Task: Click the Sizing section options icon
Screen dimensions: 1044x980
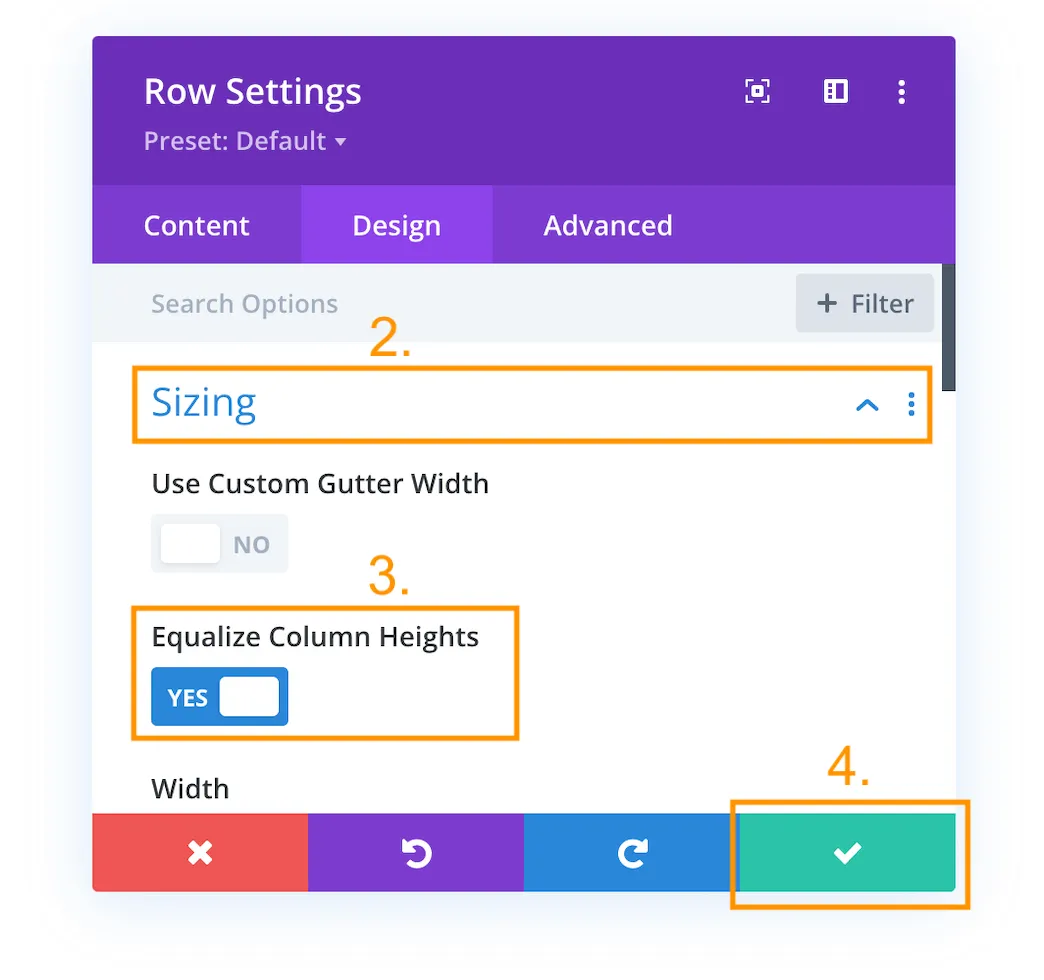Action: [x=911, y=405]
